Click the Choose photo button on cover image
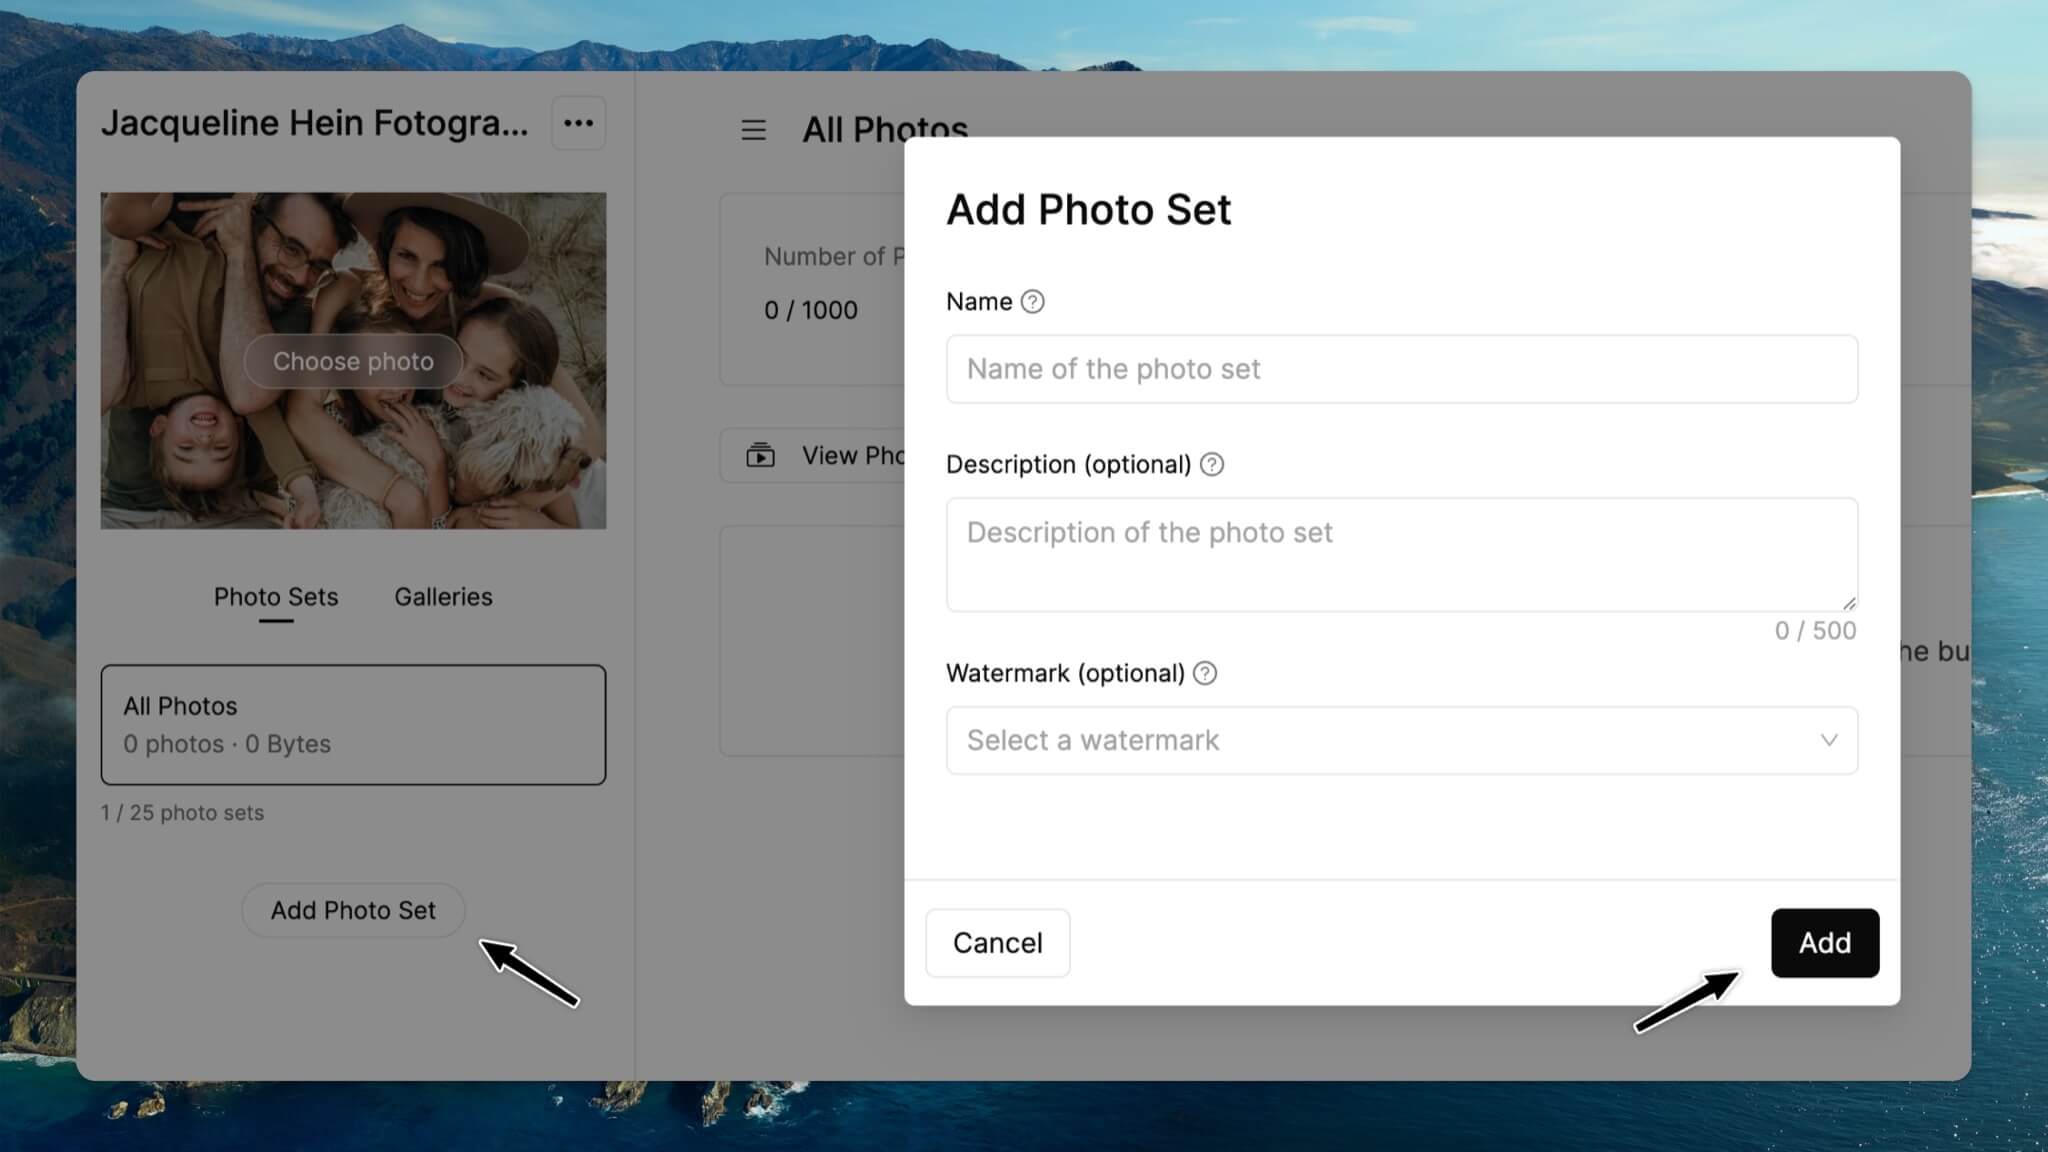 coord(353,361)
